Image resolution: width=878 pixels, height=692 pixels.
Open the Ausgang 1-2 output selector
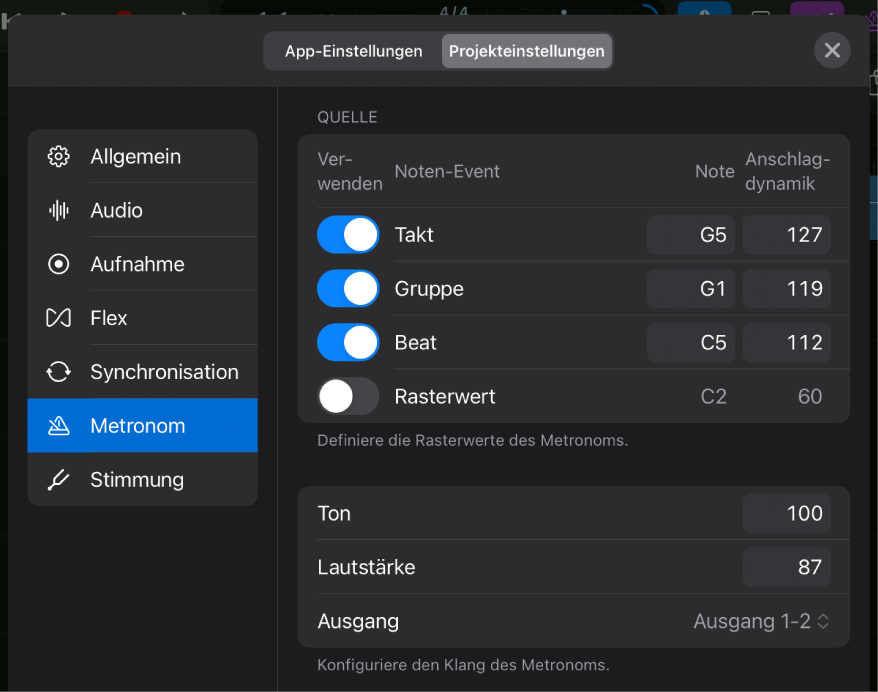click(x=761, y=620)
